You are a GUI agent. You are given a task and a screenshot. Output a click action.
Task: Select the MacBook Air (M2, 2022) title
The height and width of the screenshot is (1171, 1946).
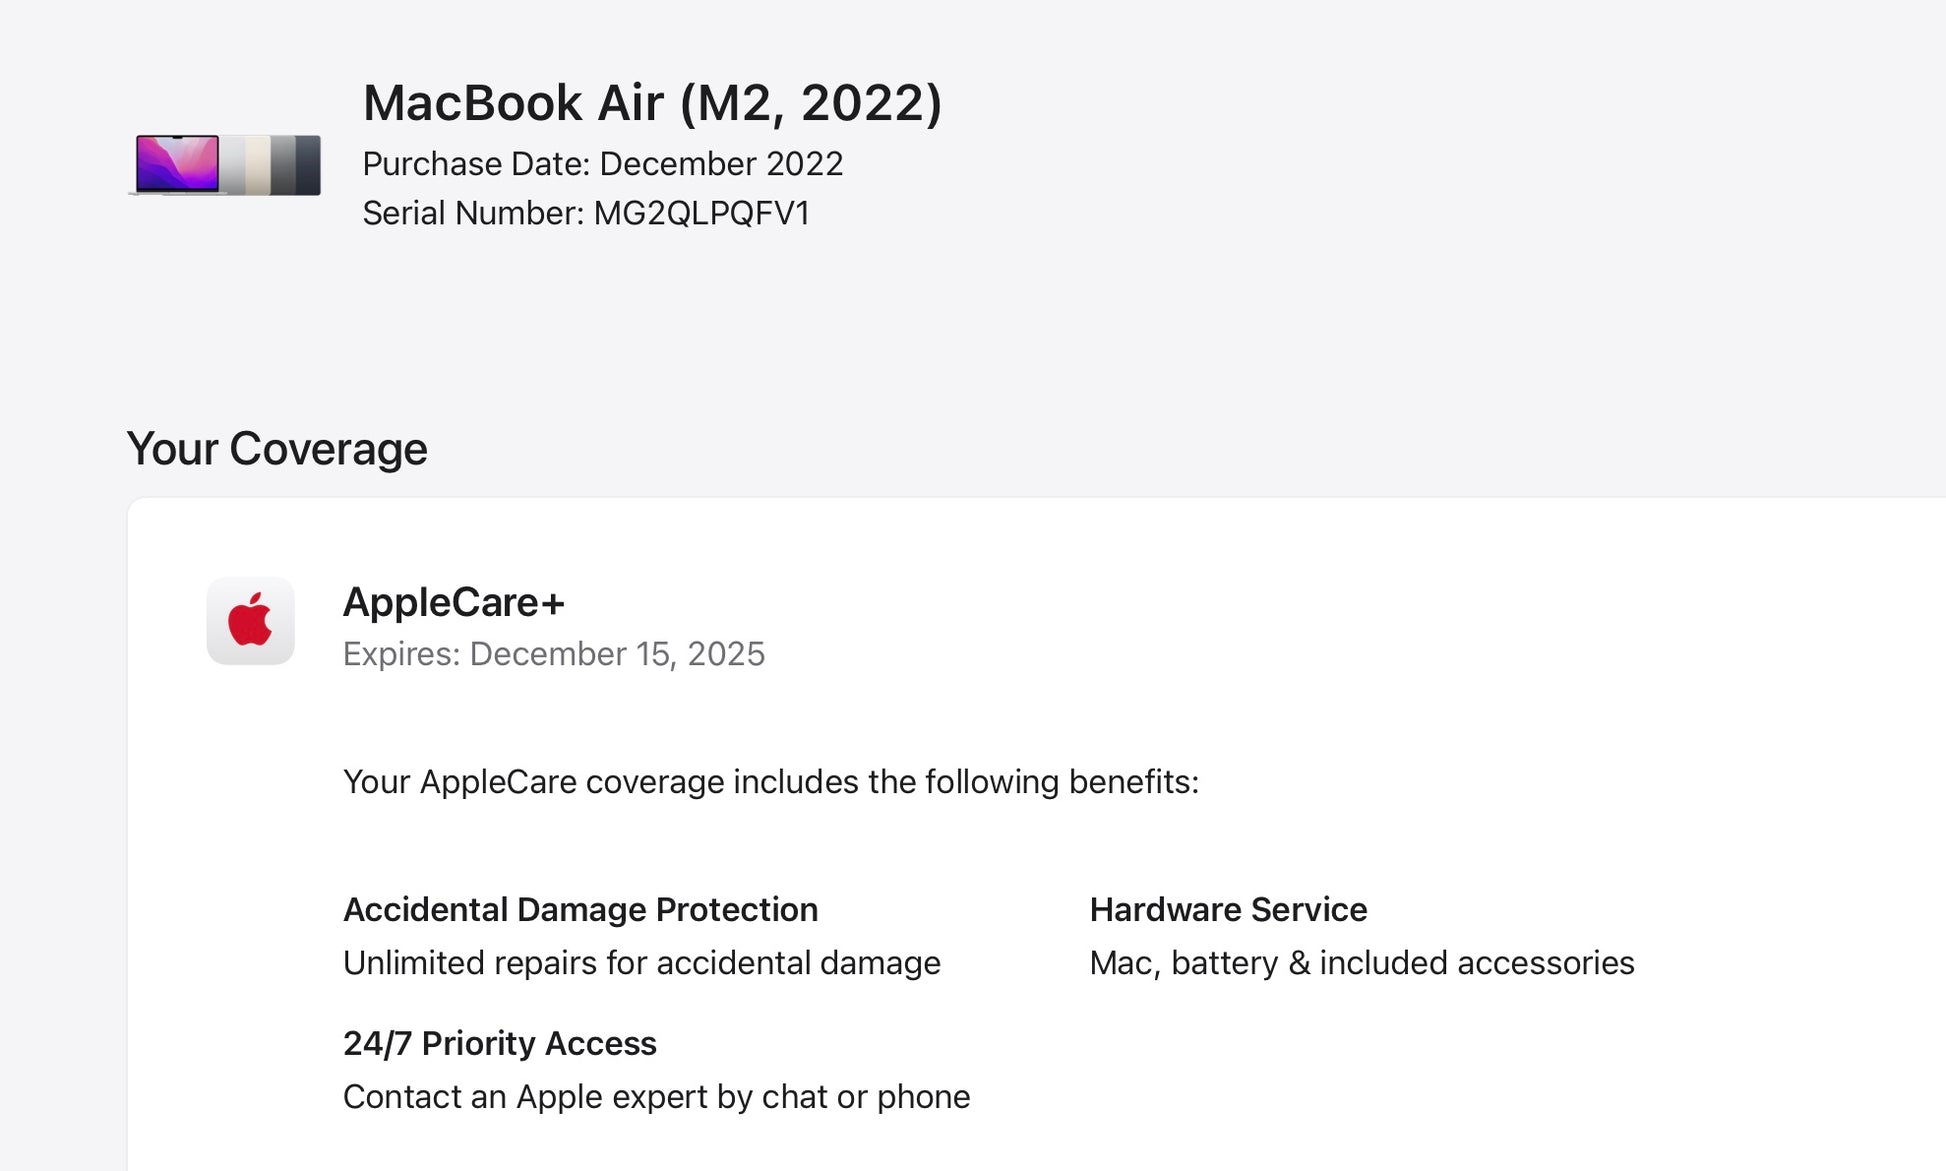652,103
